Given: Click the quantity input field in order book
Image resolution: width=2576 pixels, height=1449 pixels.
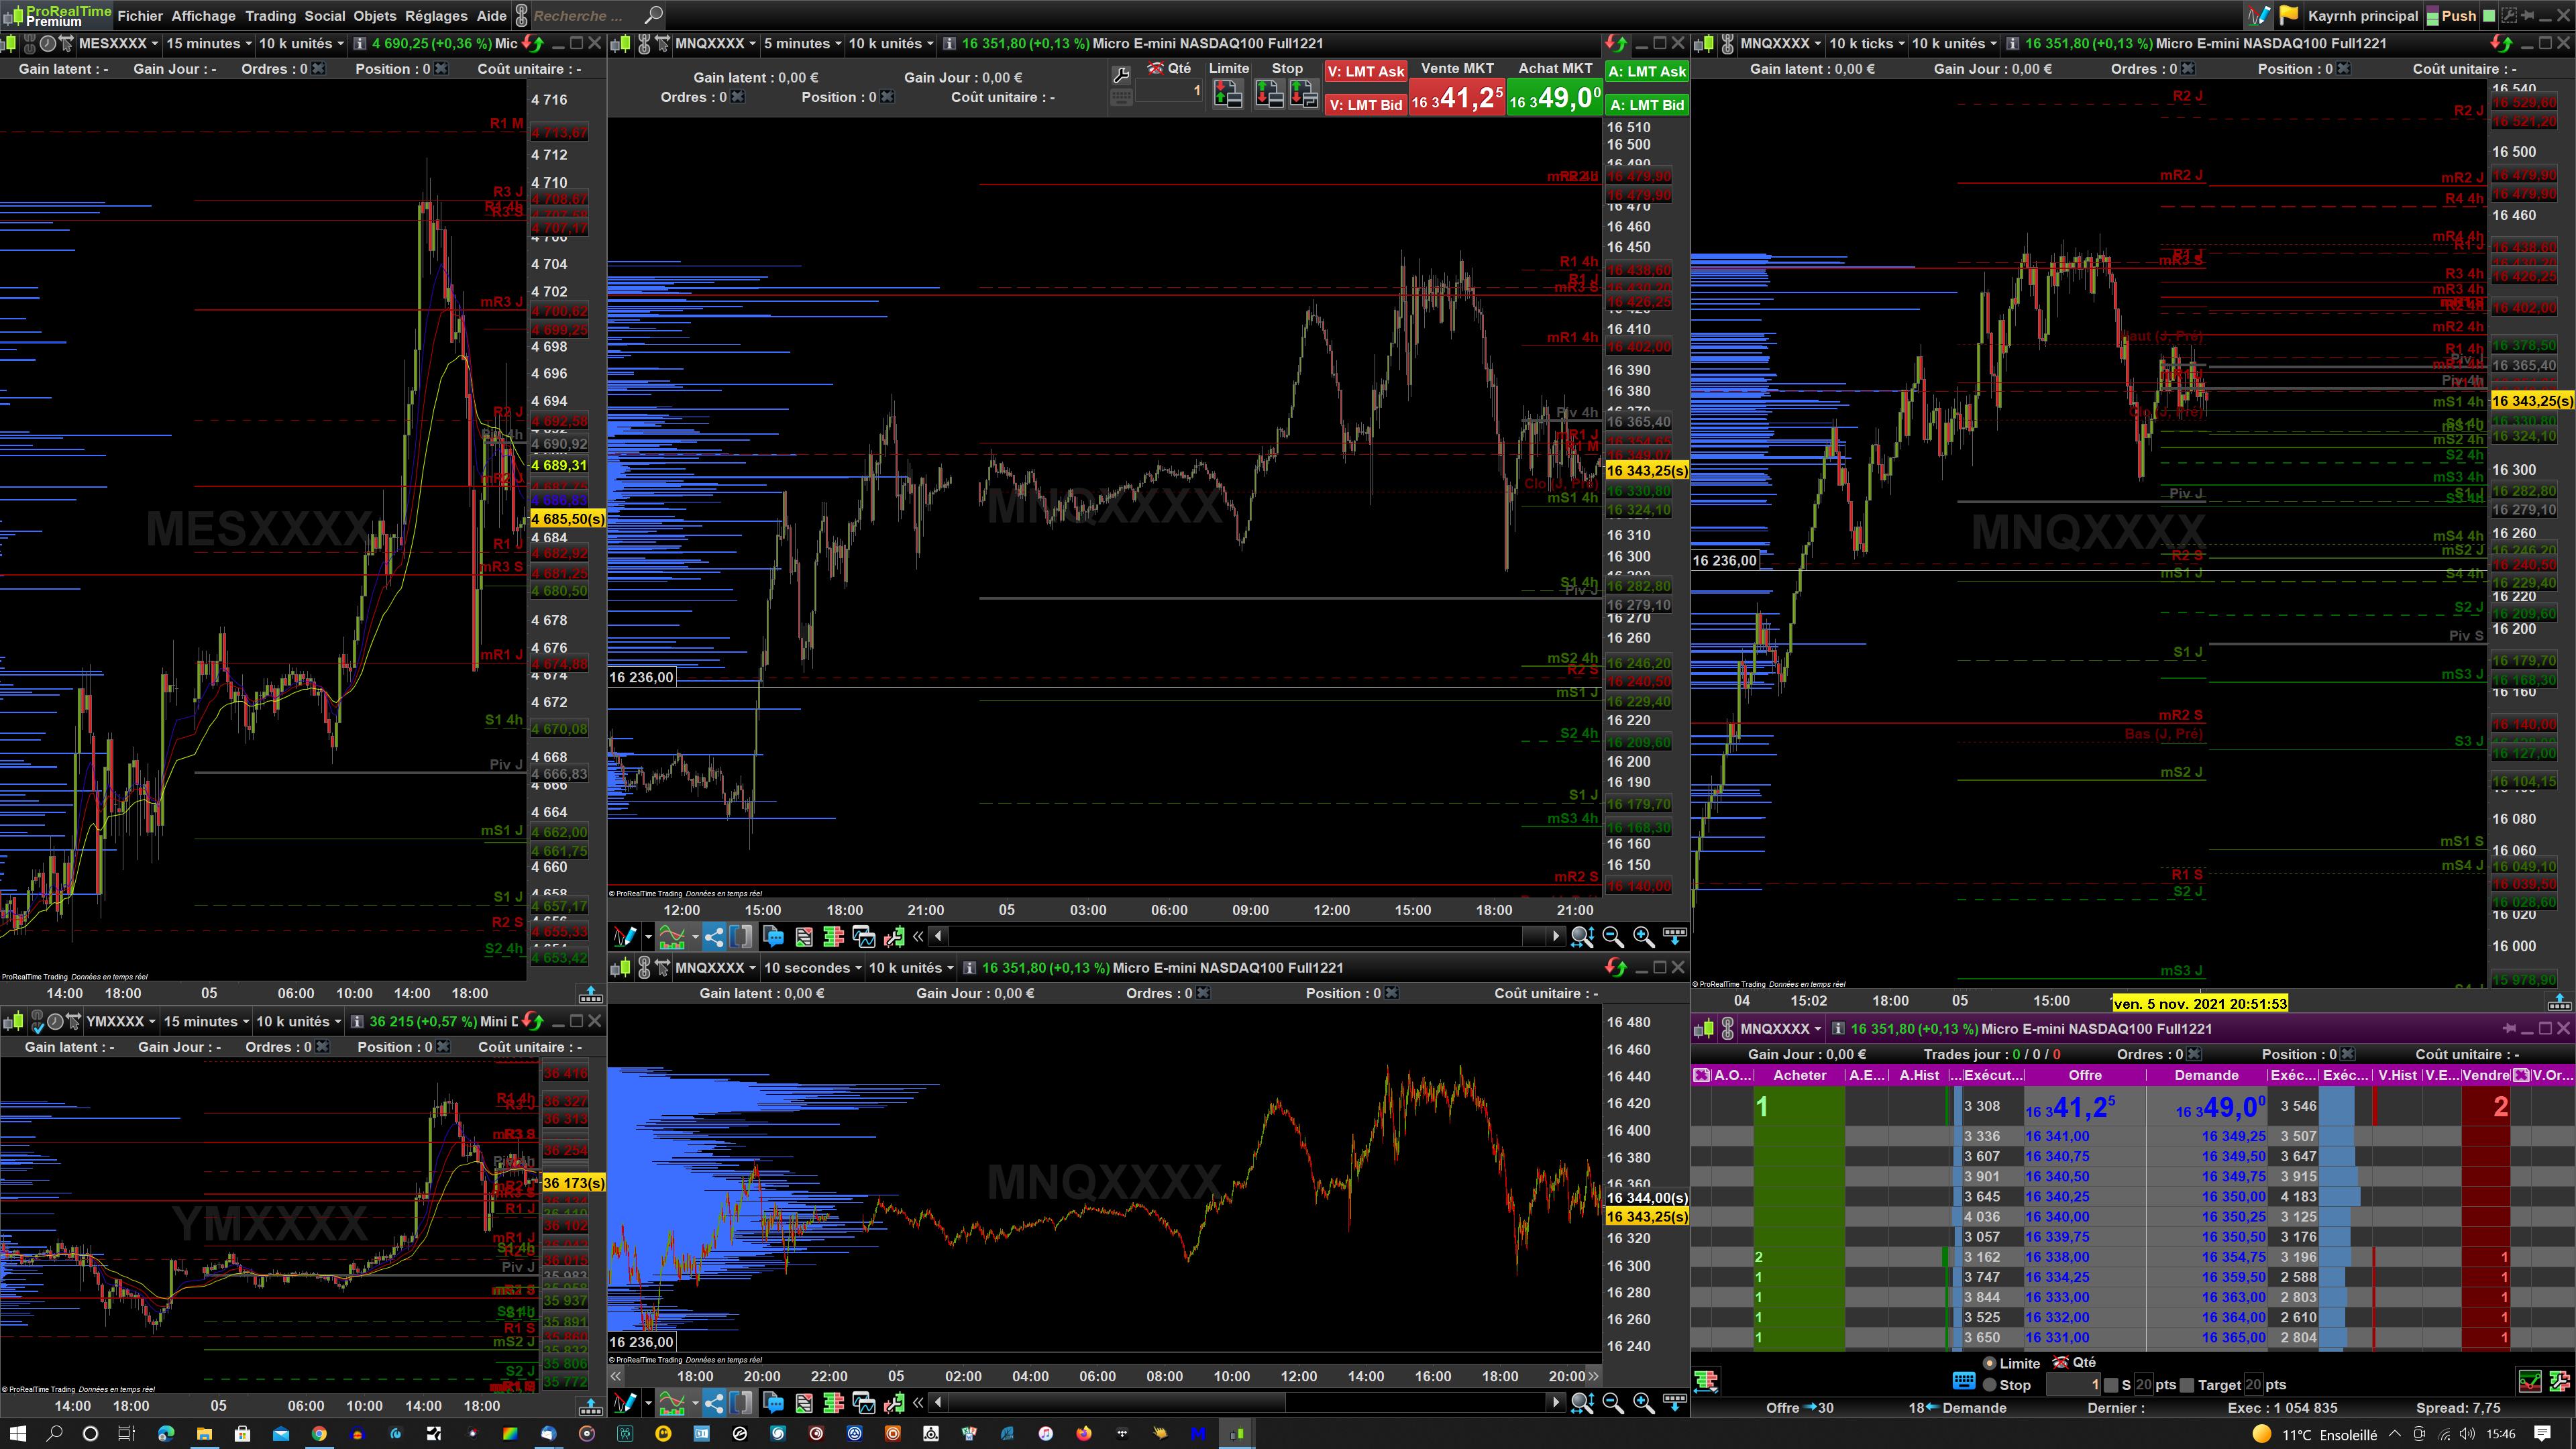Looking at the screenshot, I should [2073, 1385].
